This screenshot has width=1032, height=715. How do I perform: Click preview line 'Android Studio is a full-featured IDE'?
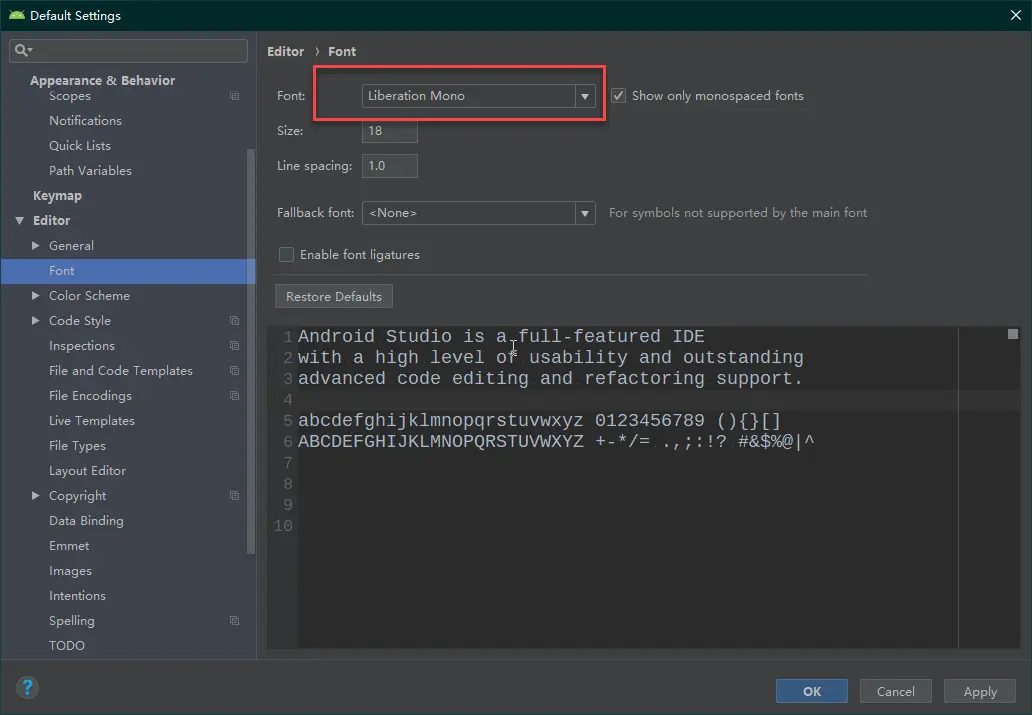[501, 336]
